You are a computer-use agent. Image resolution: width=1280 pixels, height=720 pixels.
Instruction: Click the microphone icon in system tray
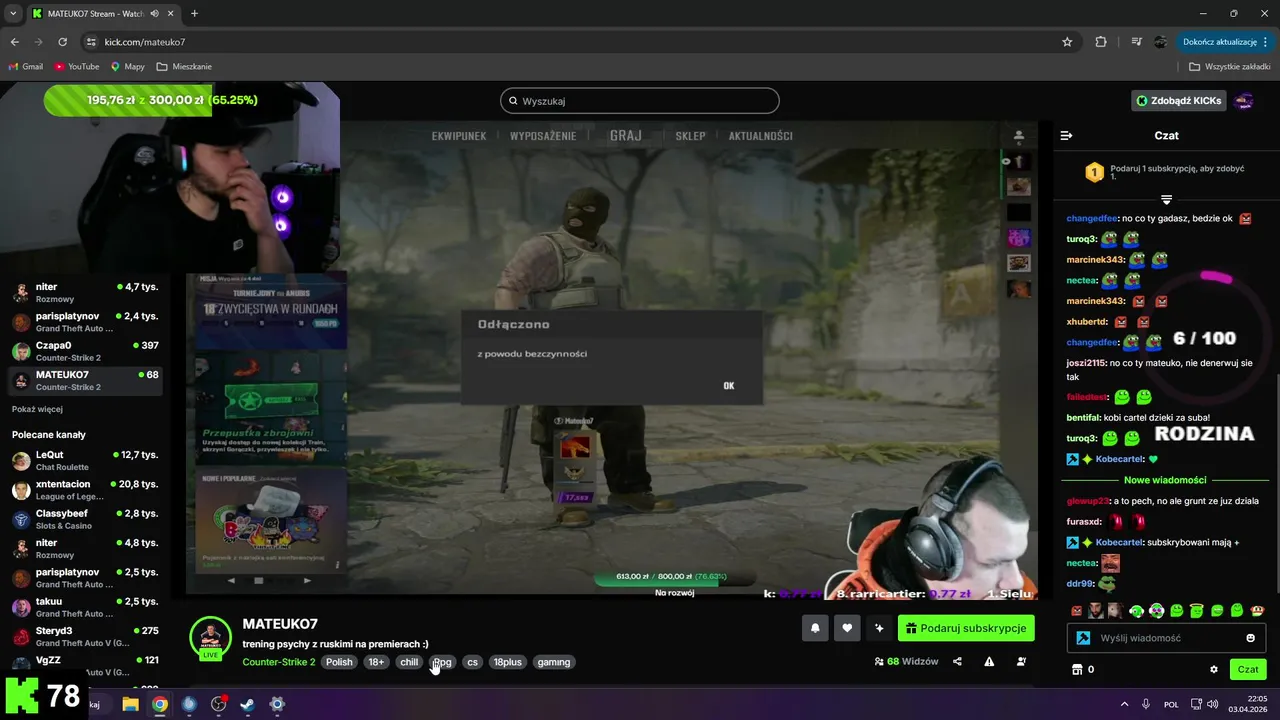coord(1146,704)
